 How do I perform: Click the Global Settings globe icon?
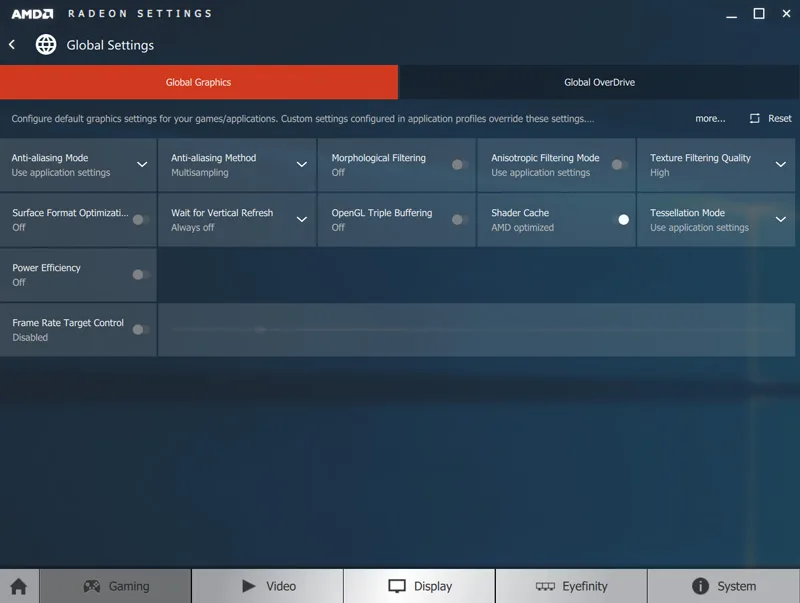click(46, 45)
